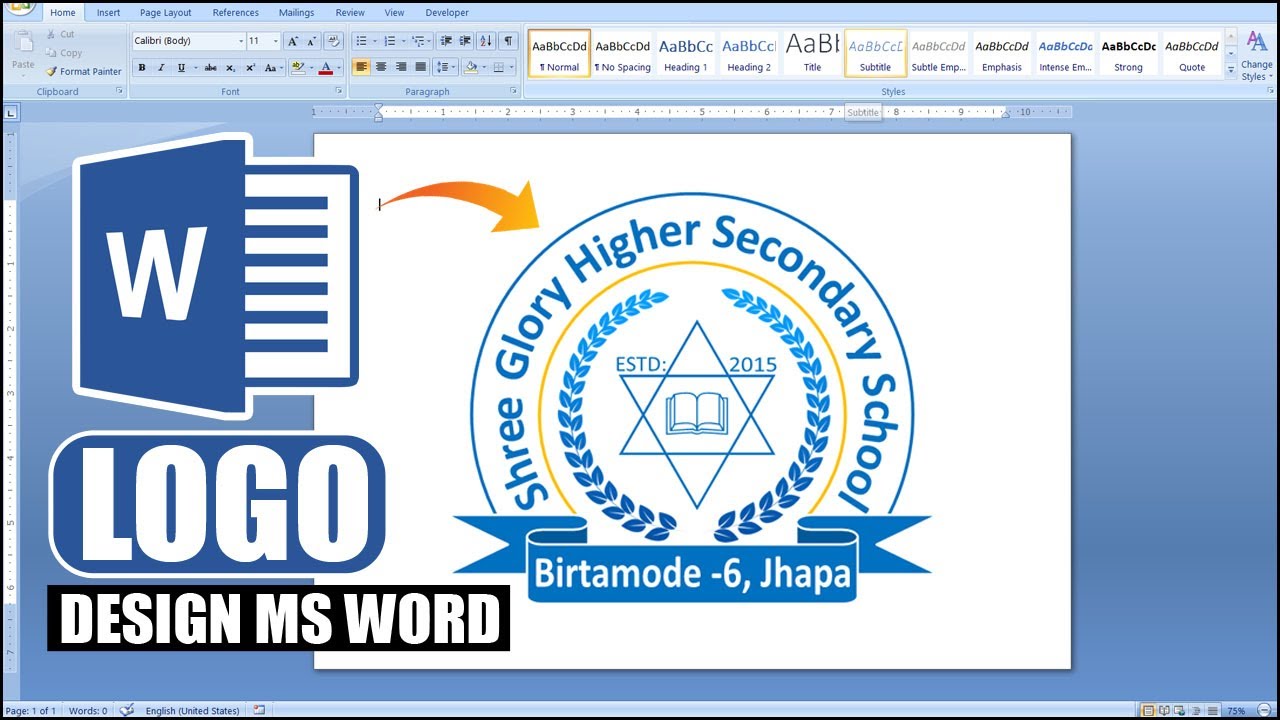Click the Format Painter button

[x=84, y=72]
